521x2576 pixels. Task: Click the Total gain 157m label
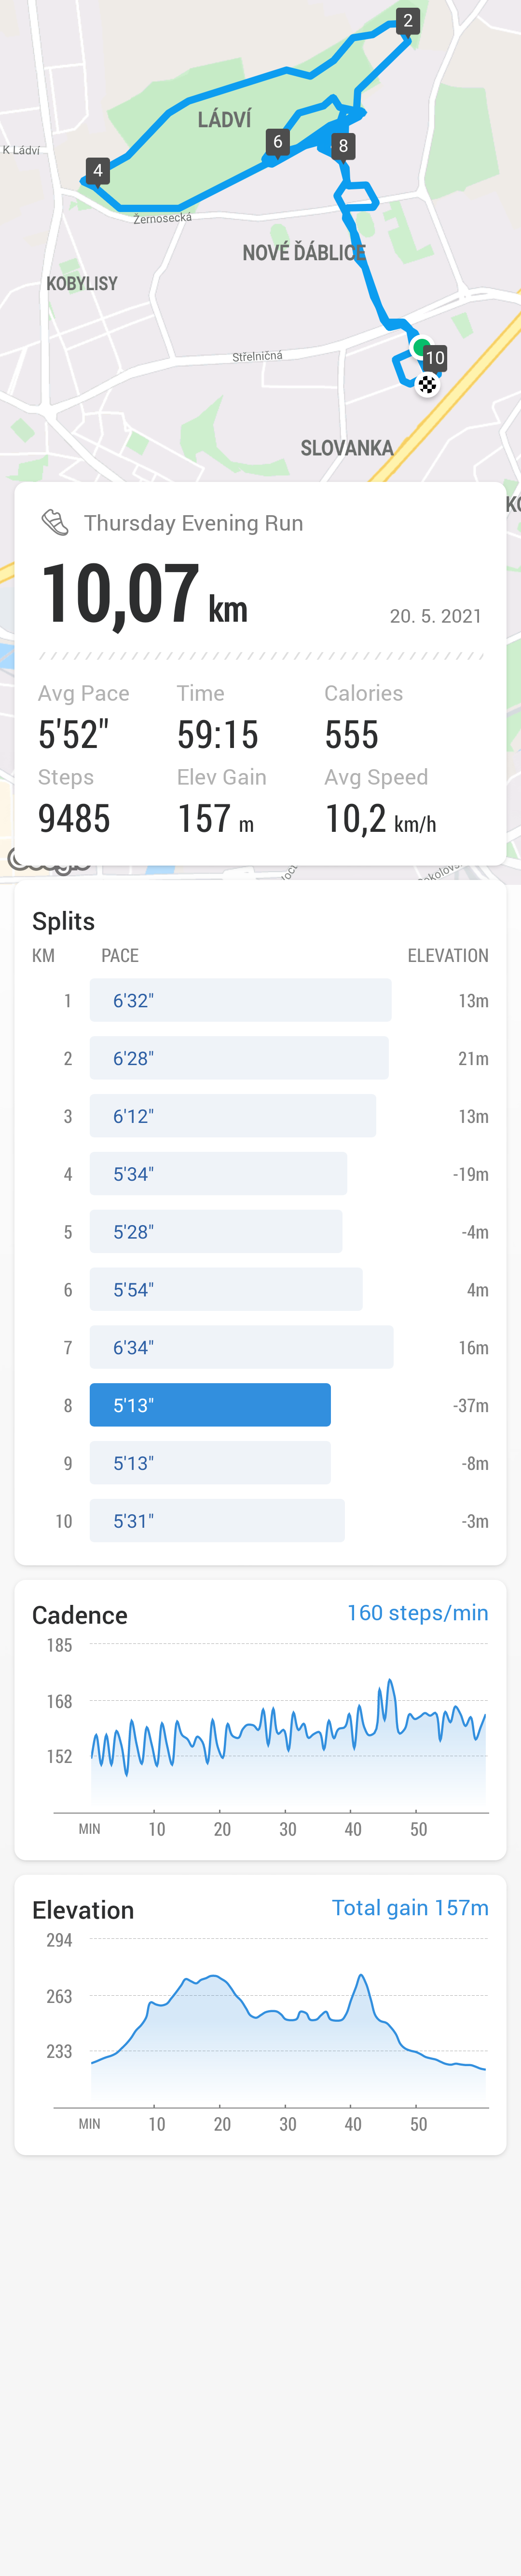[410, 1907]
